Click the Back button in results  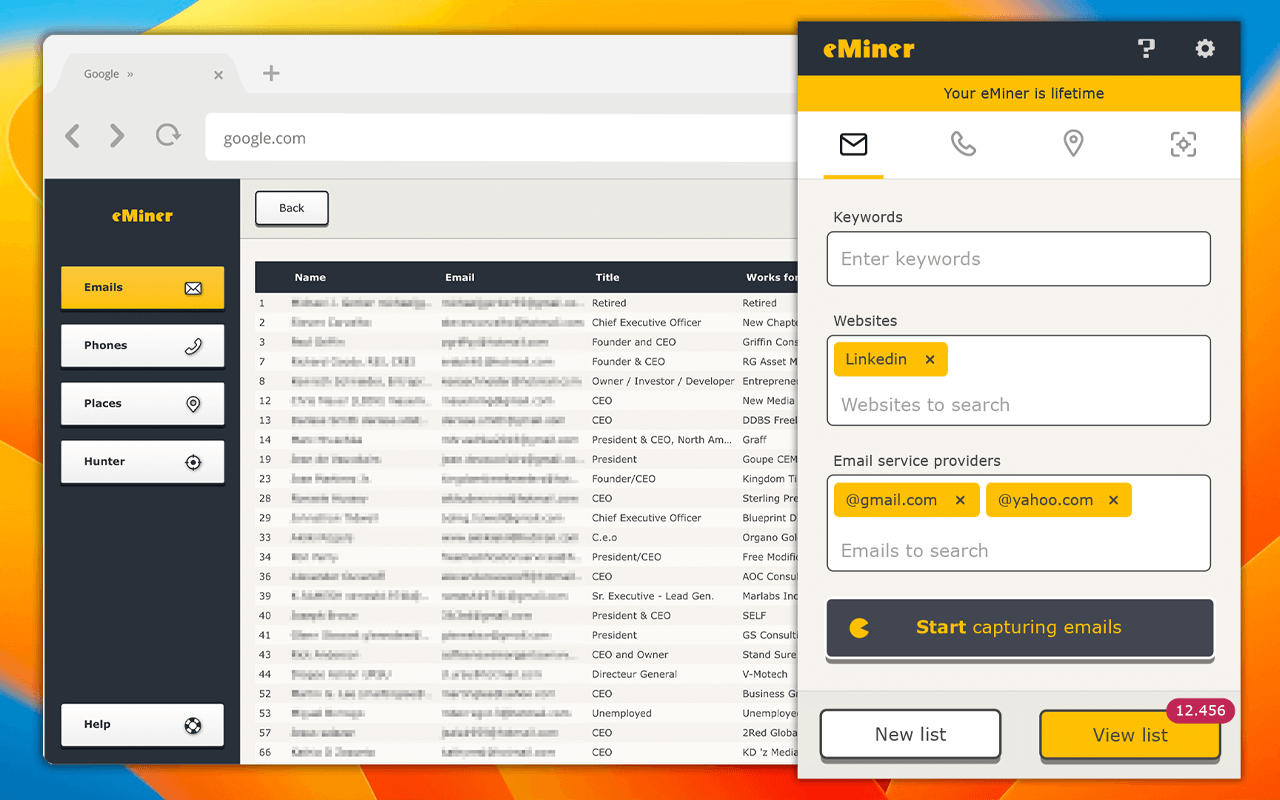[291, 208]
